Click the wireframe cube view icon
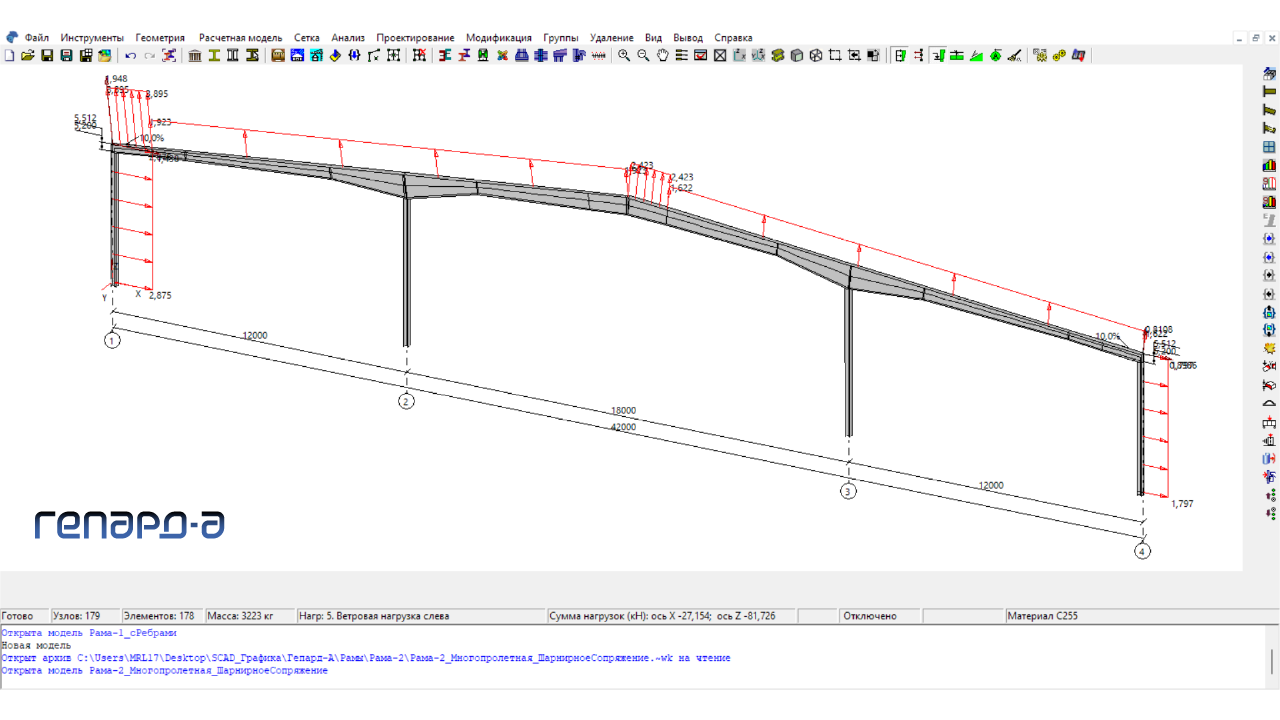 click(816, 56)
